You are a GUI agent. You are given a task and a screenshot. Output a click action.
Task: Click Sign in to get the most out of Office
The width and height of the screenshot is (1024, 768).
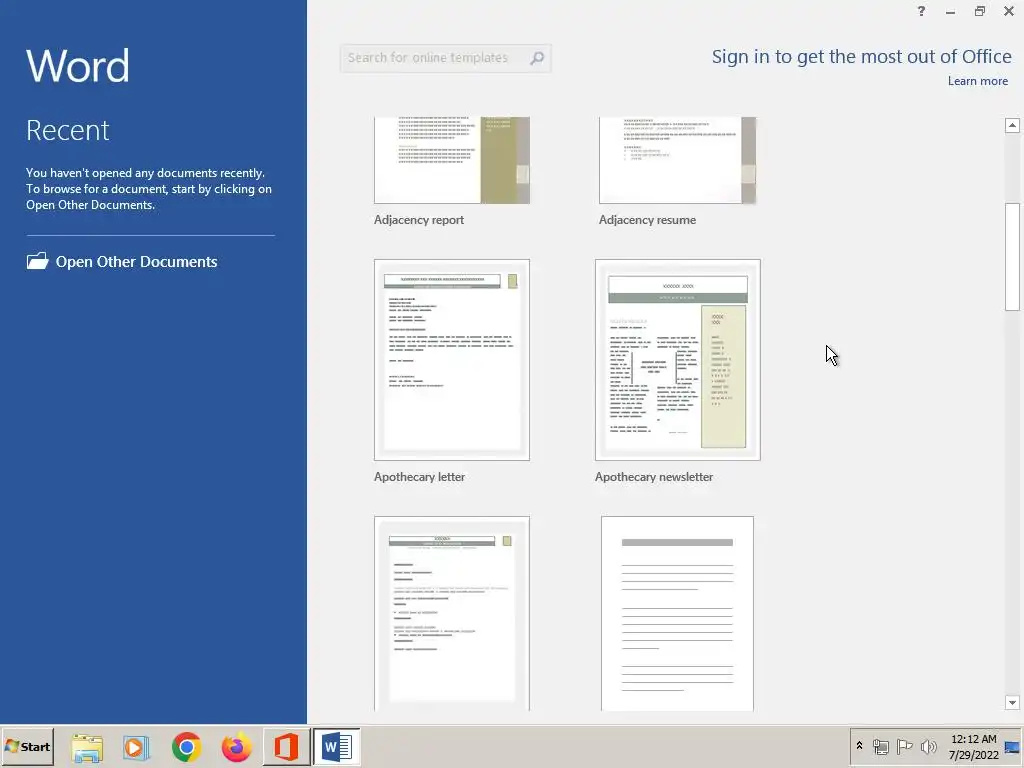[x=861, y=57]
